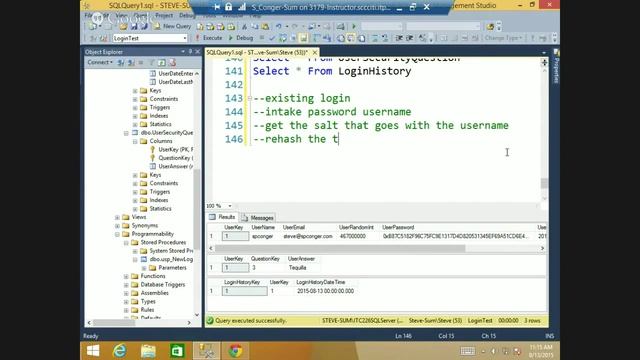Image resolution: width=640 pixels, height=360 pixels.
Task: Select the UserAnswer column in the tree
Action: click(171, 167)
